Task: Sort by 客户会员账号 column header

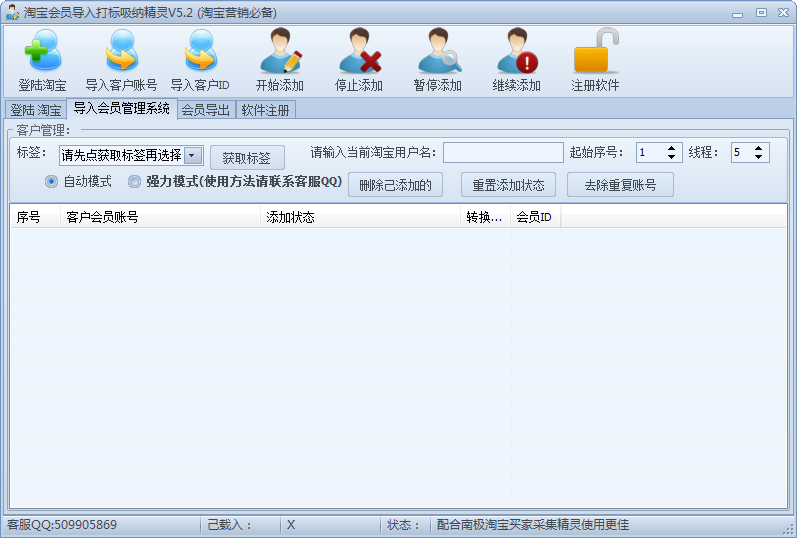Action: [x=161, y=217]
